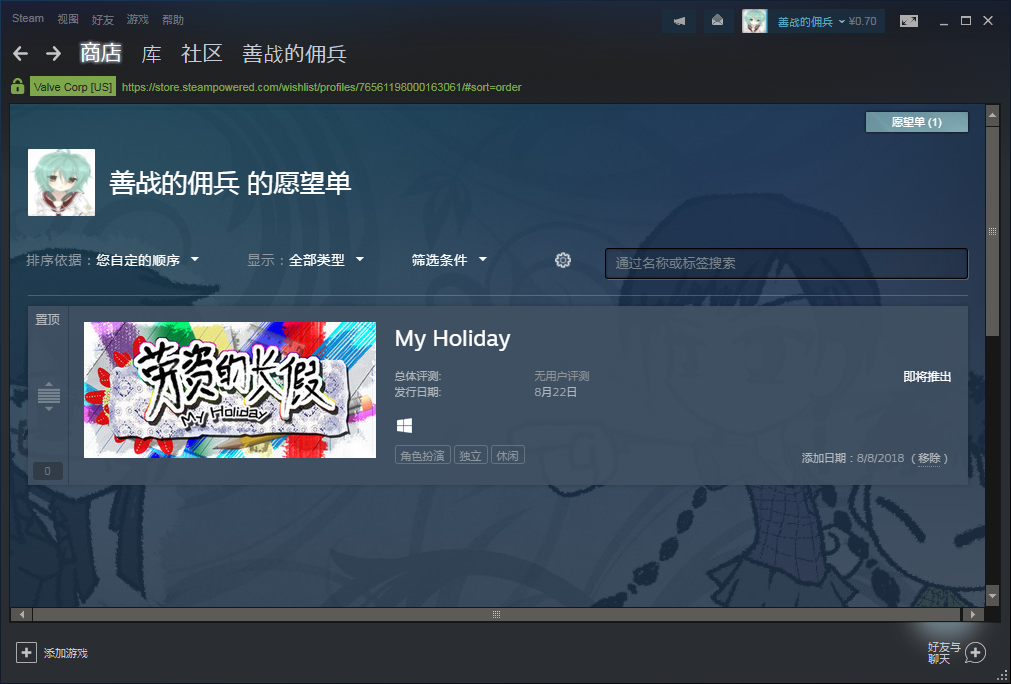Click the vertical scrollbar thumb
Viewport: 1011px width, 684px height.
[x=992, y=232]
